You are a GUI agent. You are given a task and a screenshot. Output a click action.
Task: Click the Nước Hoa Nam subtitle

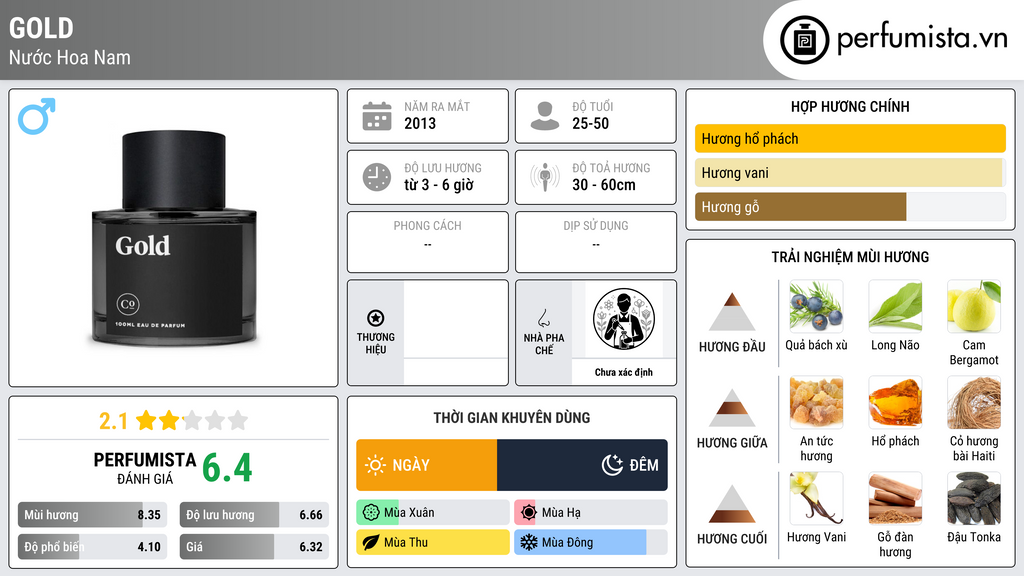[x=70, y=57]
